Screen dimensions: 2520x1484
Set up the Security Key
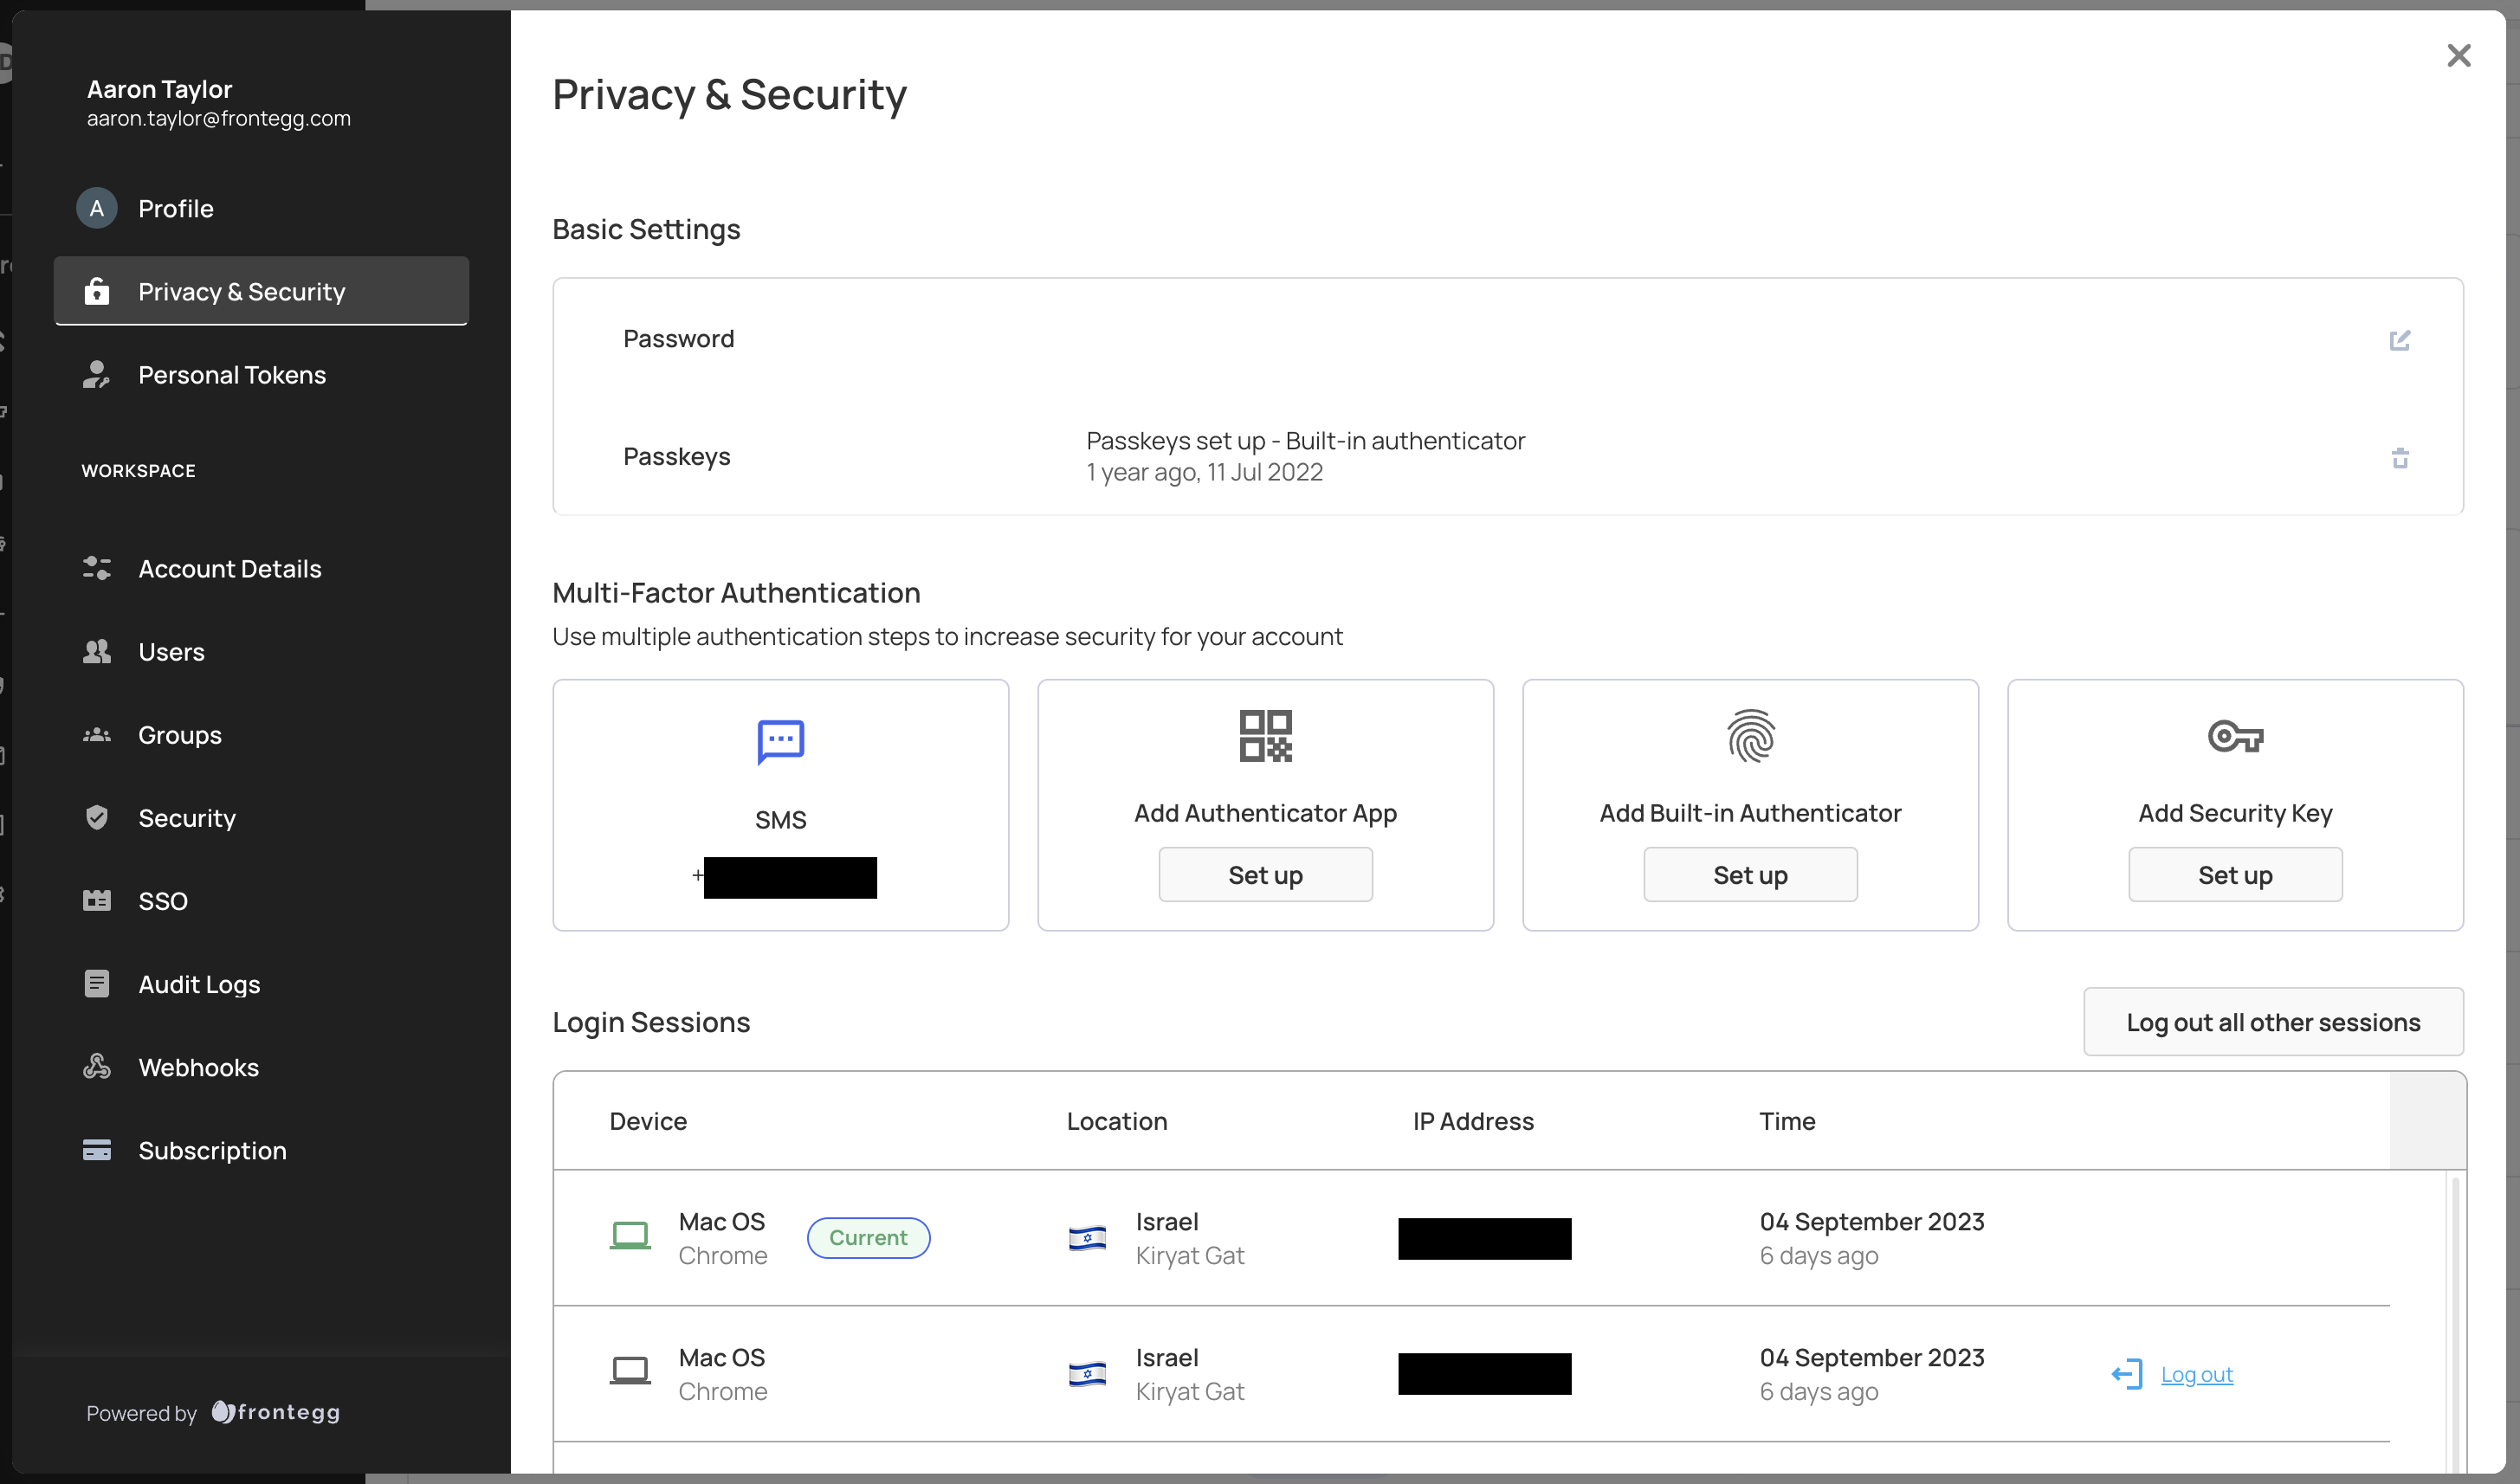pos(2235,875)
